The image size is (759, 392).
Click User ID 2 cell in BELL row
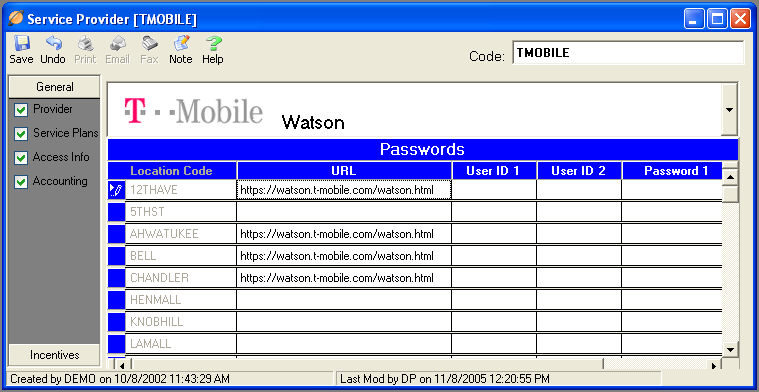pos(579,256)
